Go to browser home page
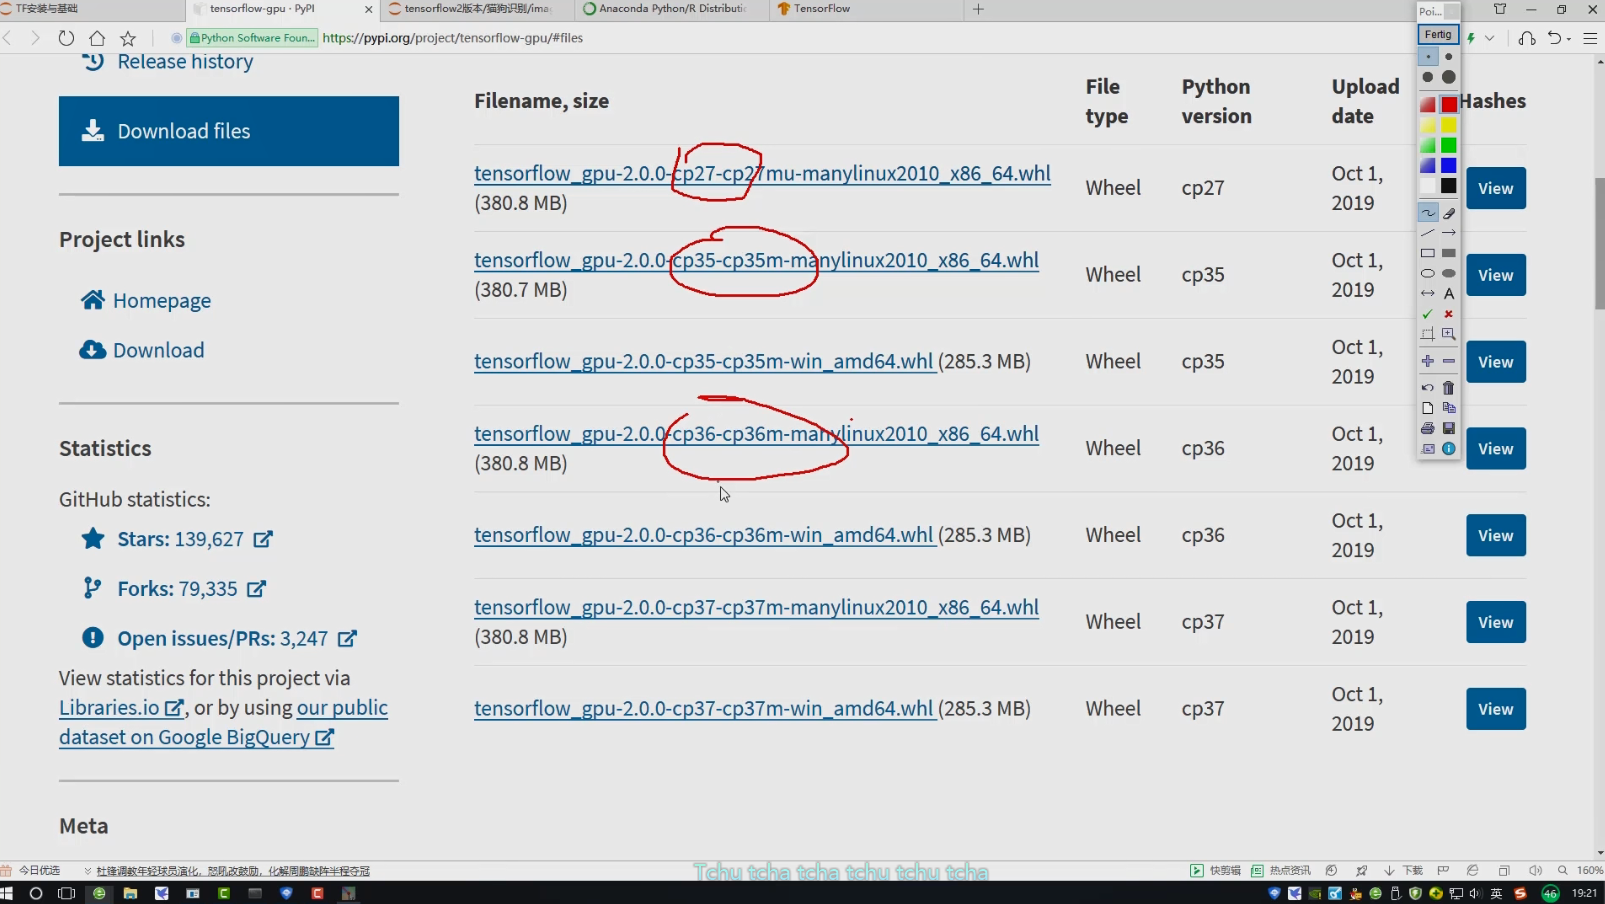This screenshot has height=904, width=1605. point(97,38)
